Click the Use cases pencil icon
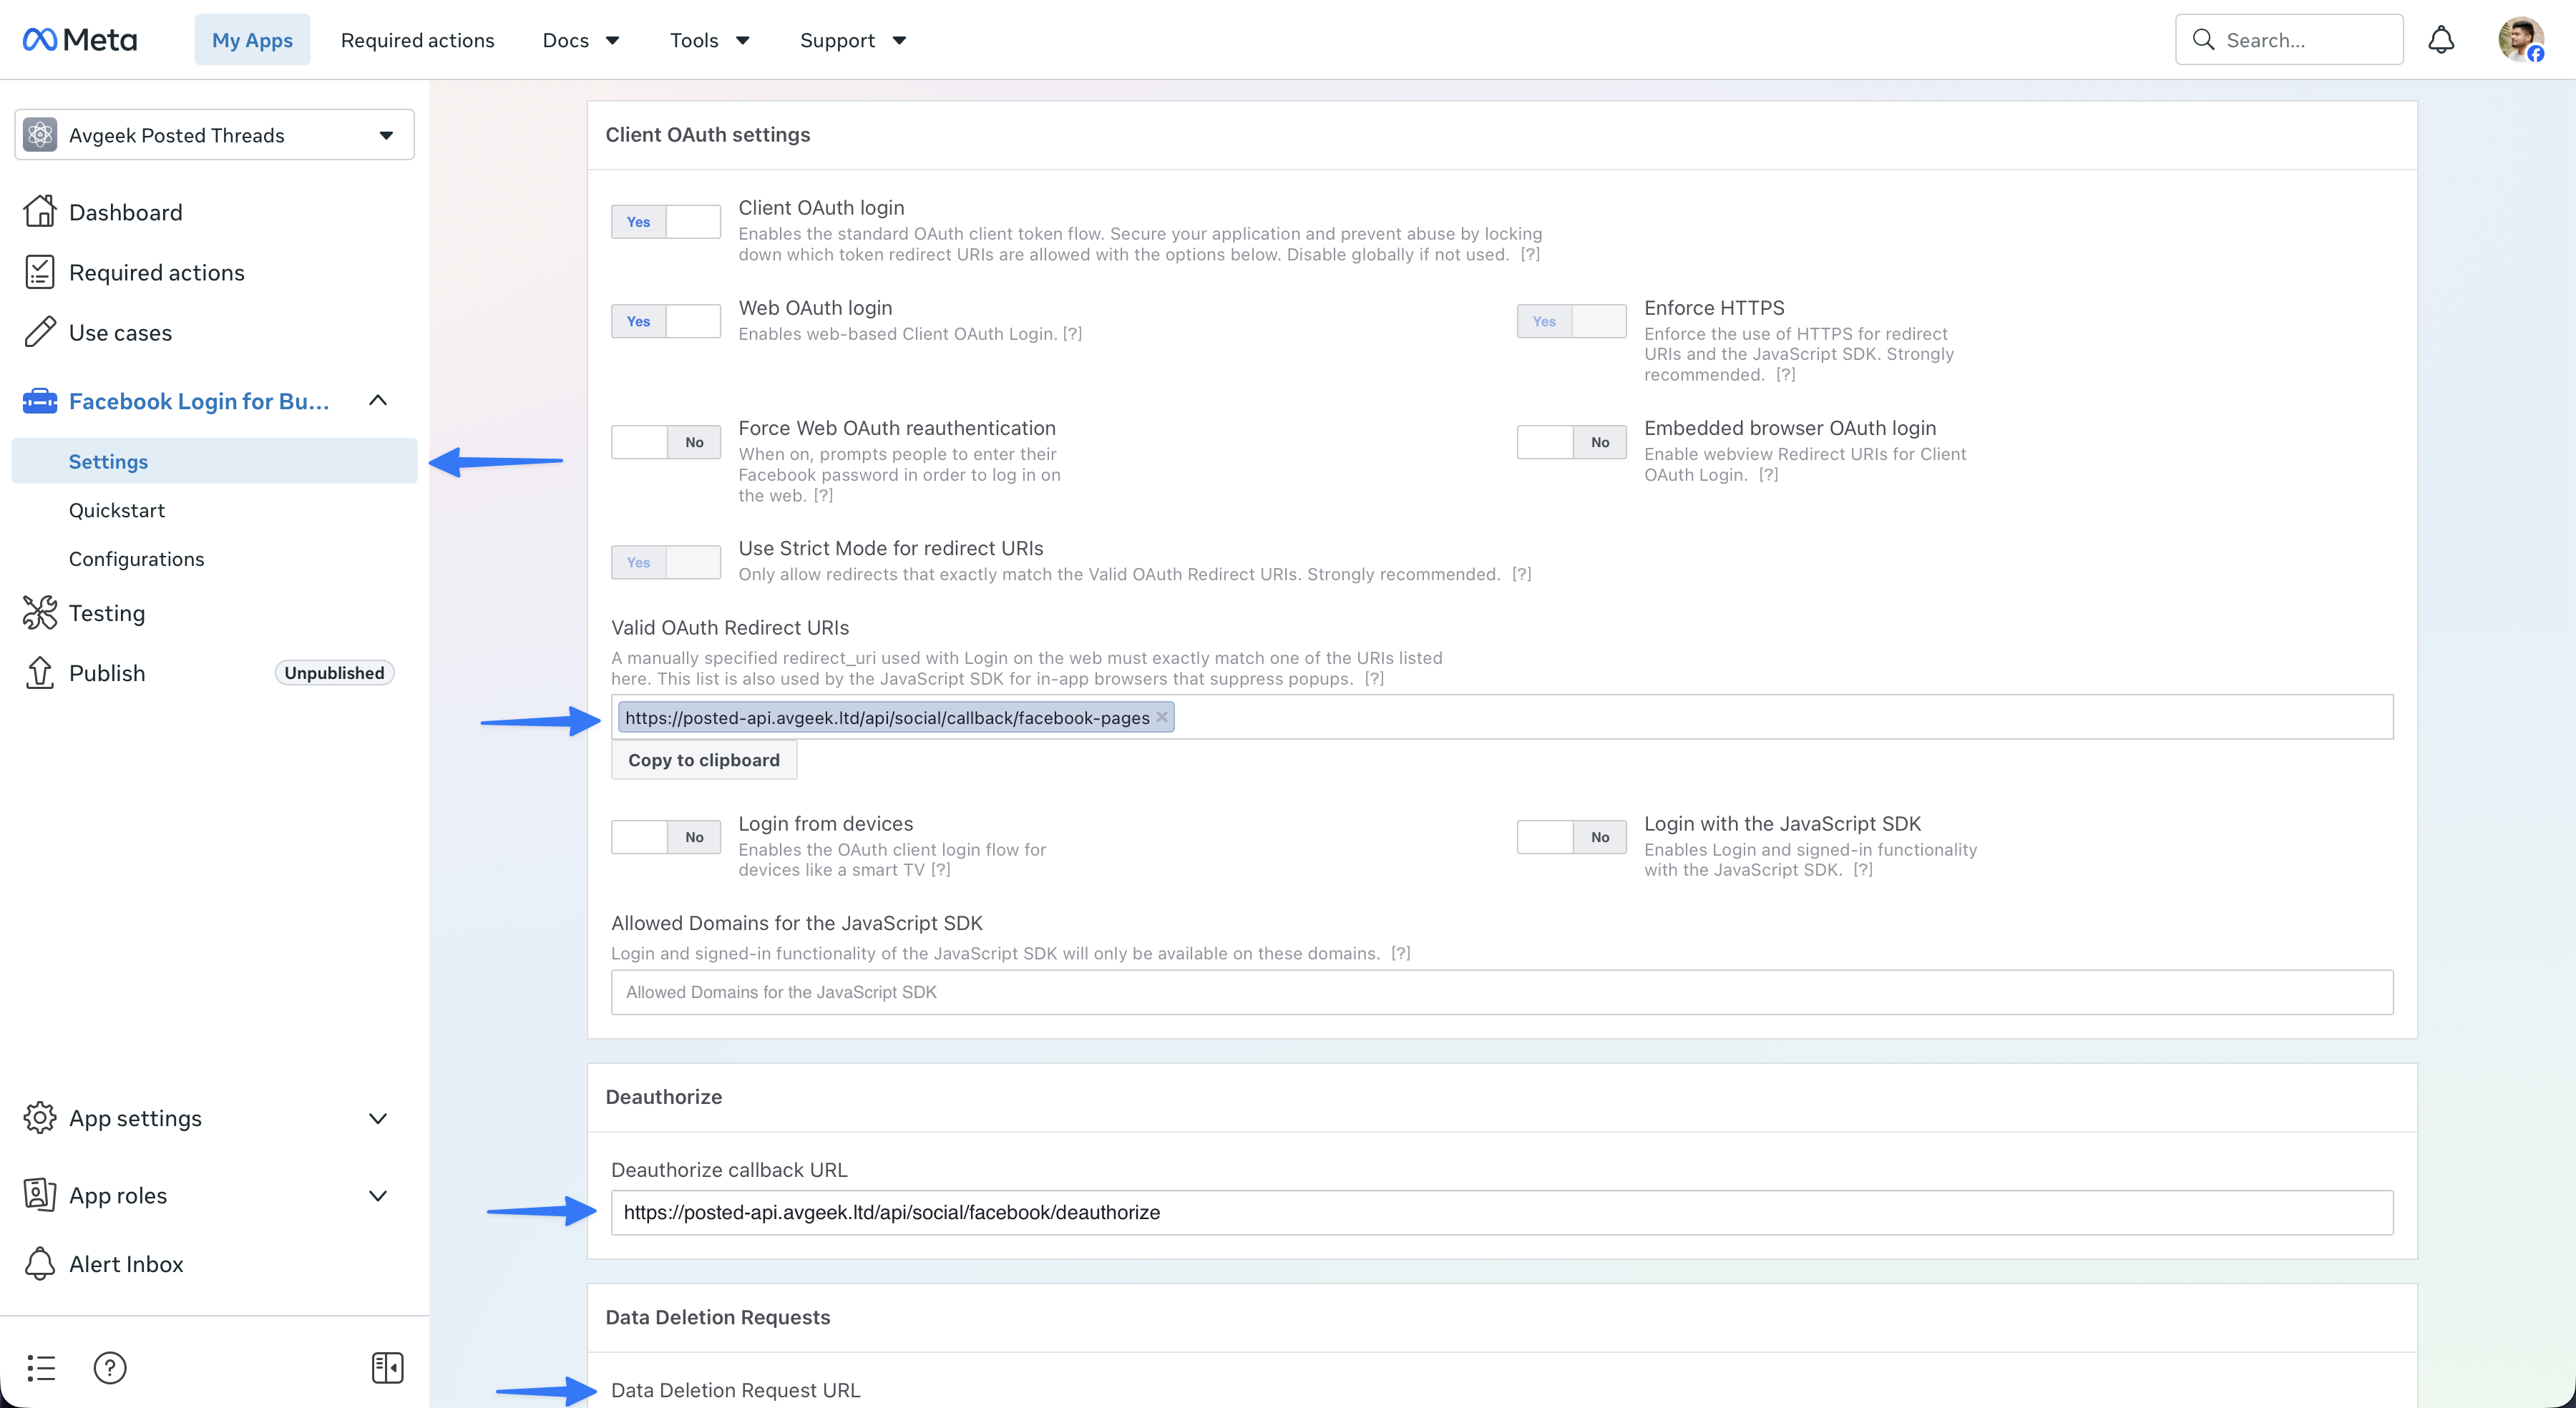This screenshot has height=1408, width=2576. (x=40, y=332)
